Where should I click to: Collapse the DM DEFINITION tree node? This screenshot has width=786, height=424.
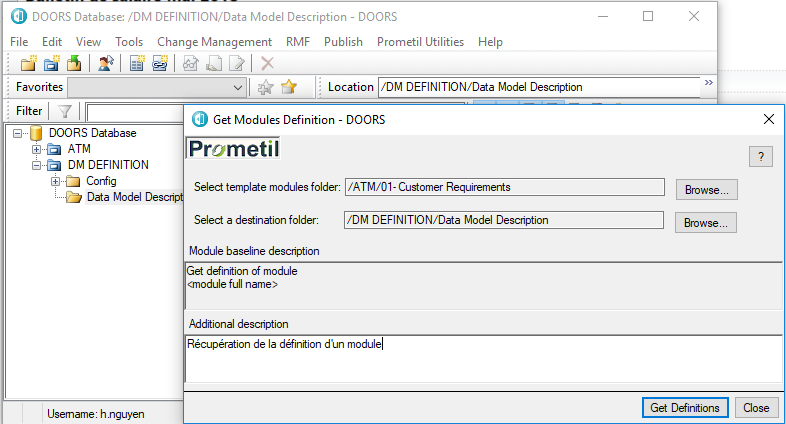(x=36, y=165)
